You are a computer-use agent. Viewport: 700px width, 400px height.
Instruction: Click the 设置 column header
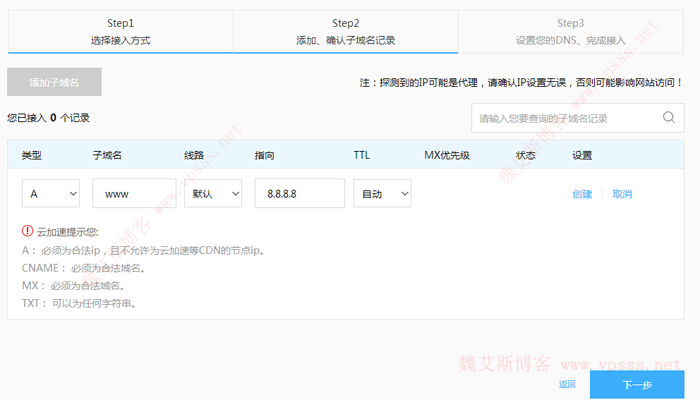tap(582, 155)
